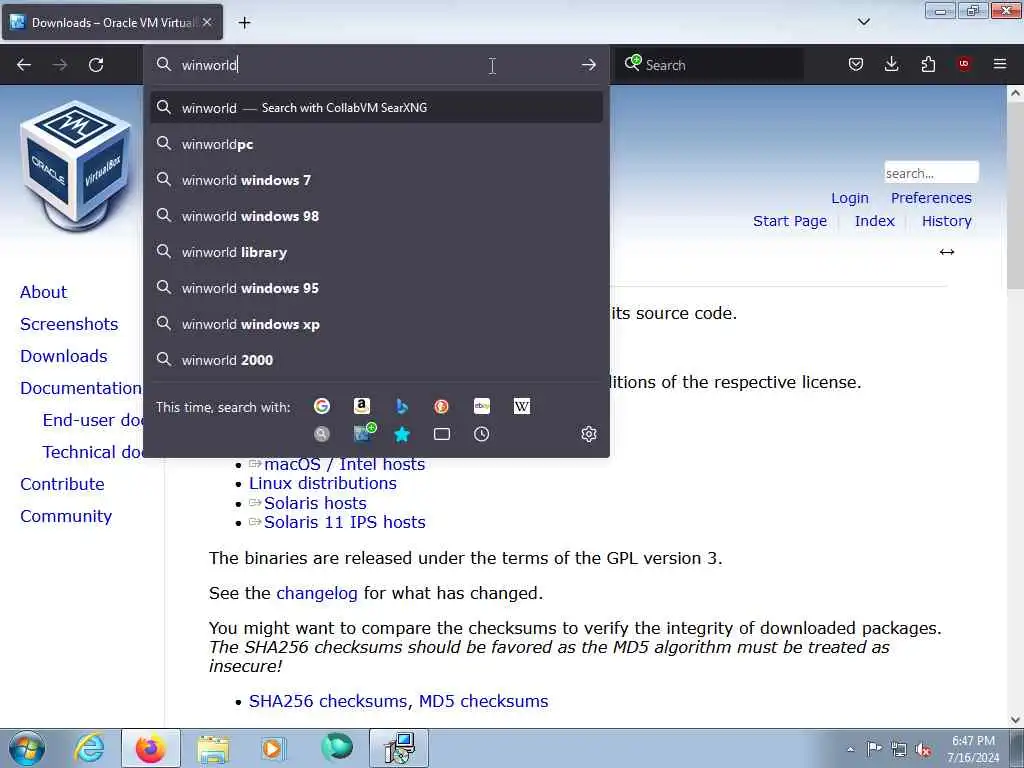Open a new browser tab

click(244, 23)
